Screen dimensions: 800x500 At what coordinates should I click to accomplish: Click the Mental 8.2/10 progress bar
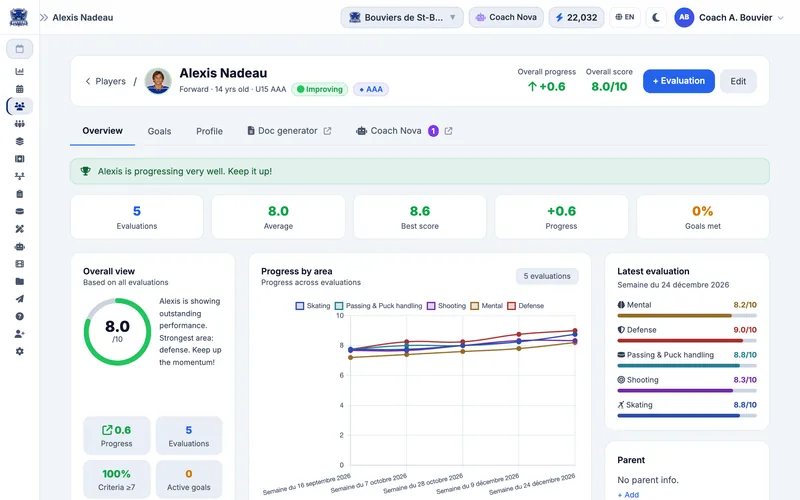pos(687,316)
